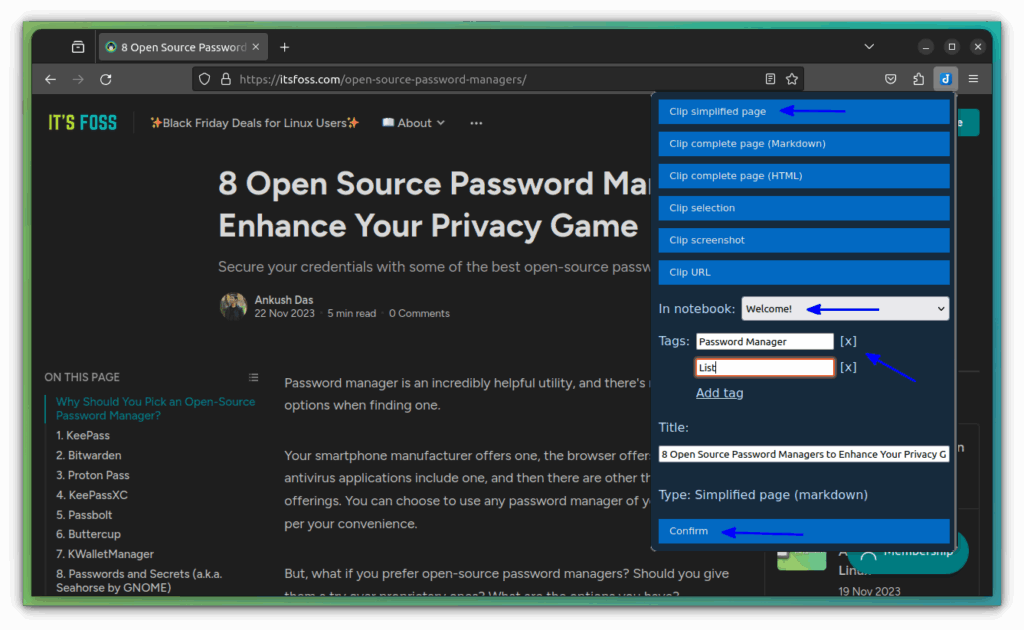The width and height of the screenshot is (1024, 630).
Task: Click Clip complete page (HTML)
Action: coord(804,176)
